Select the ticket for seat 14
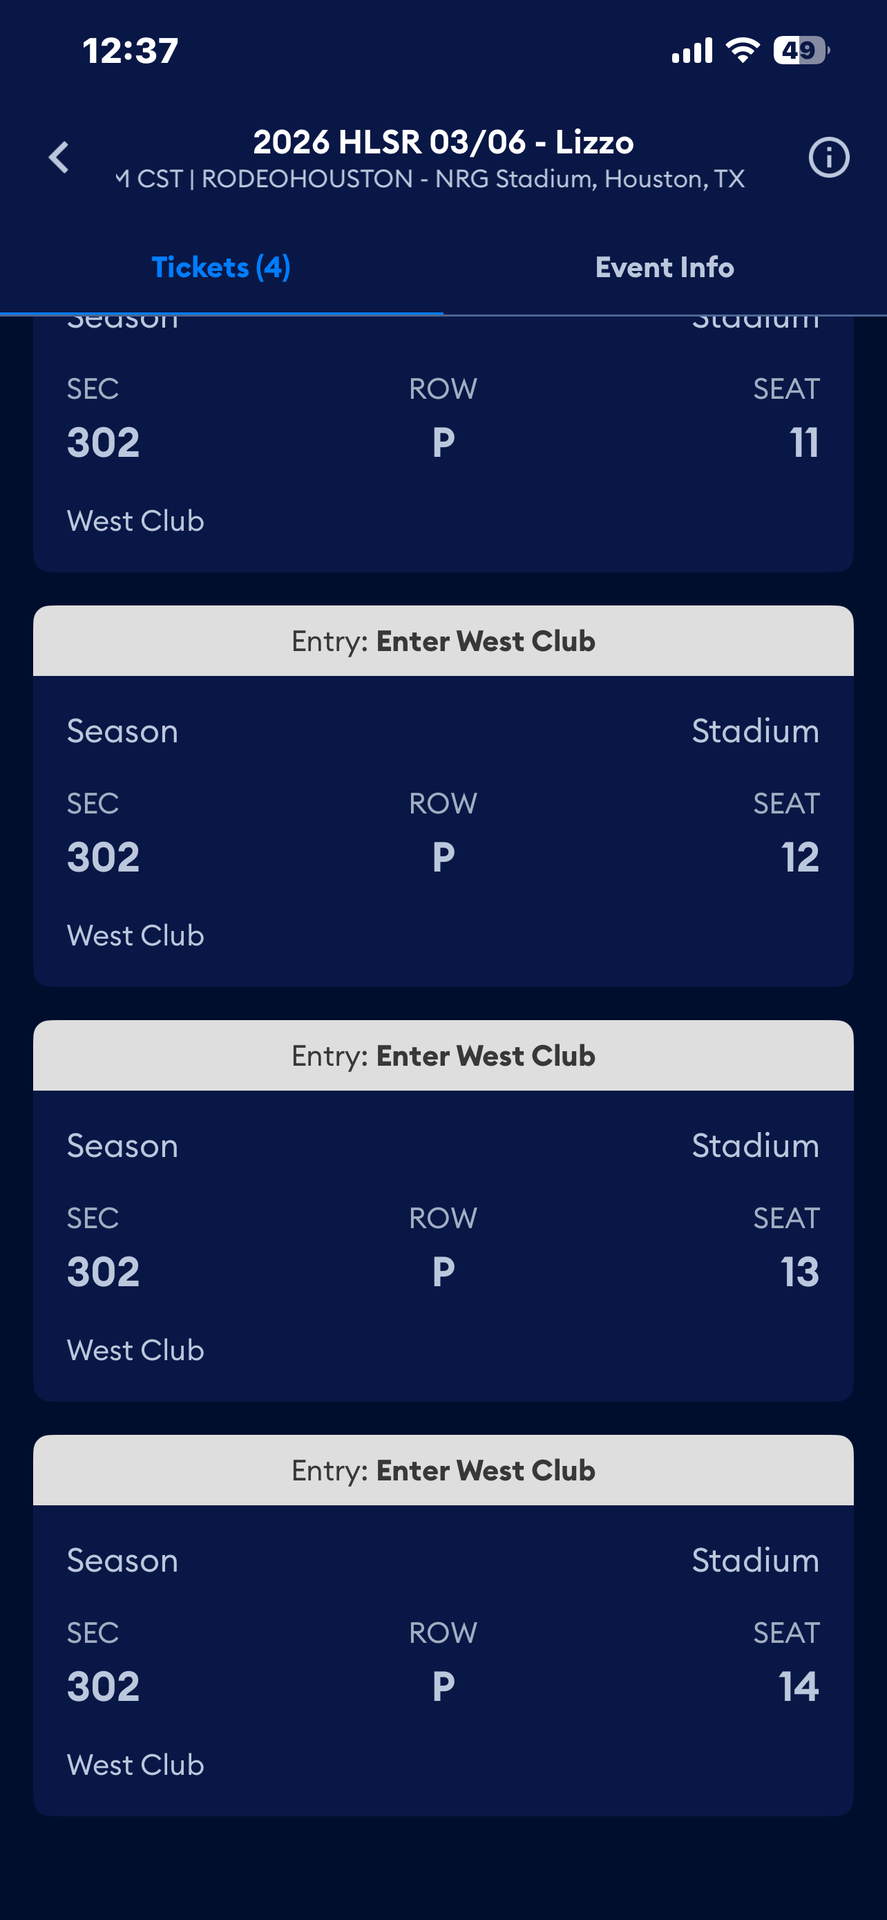Viewport: 887px width, 1920px height. pyautogui.click(x=443, y=1661)
